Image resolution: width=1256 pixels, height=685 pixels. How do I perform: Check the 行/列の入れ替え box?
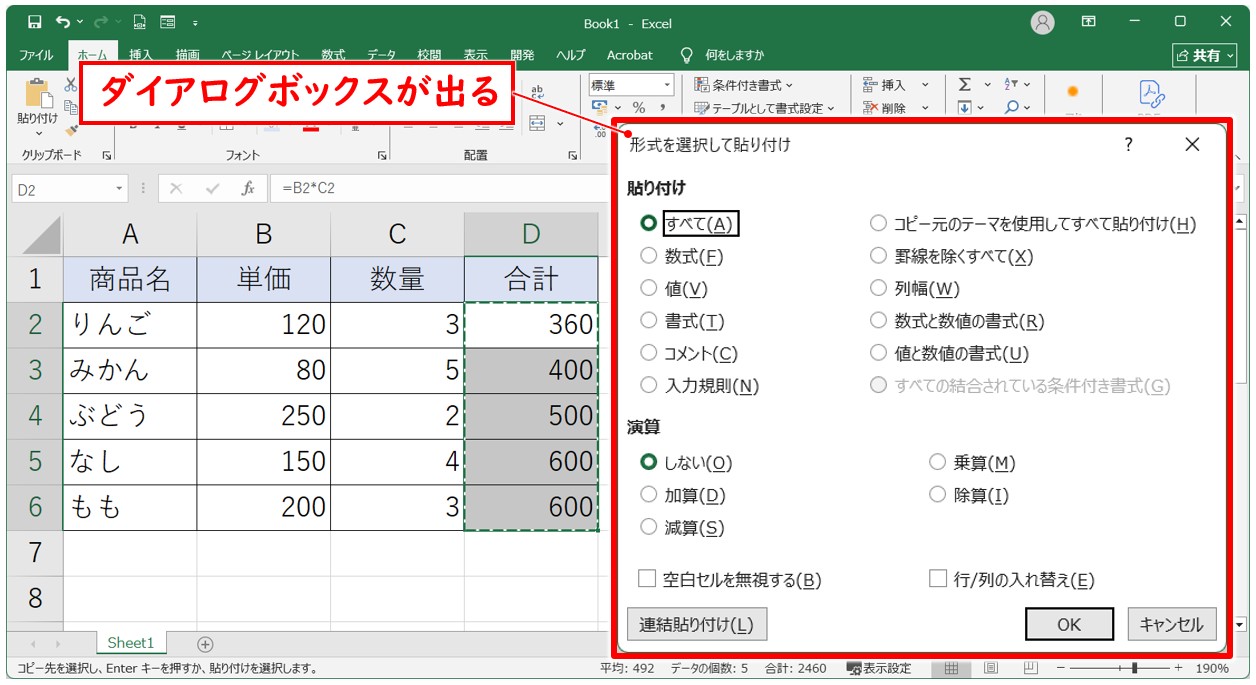point(938,579)
